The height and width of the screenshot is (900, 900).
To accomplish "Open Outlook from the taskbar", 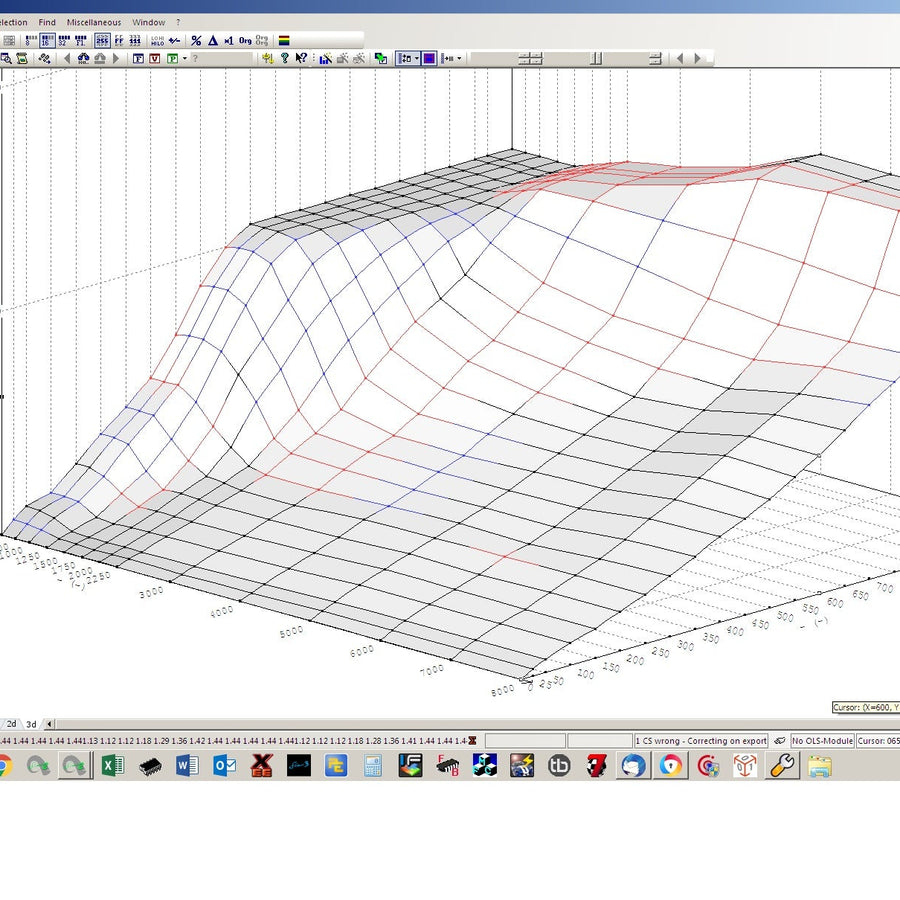I will tap(224, 766).
